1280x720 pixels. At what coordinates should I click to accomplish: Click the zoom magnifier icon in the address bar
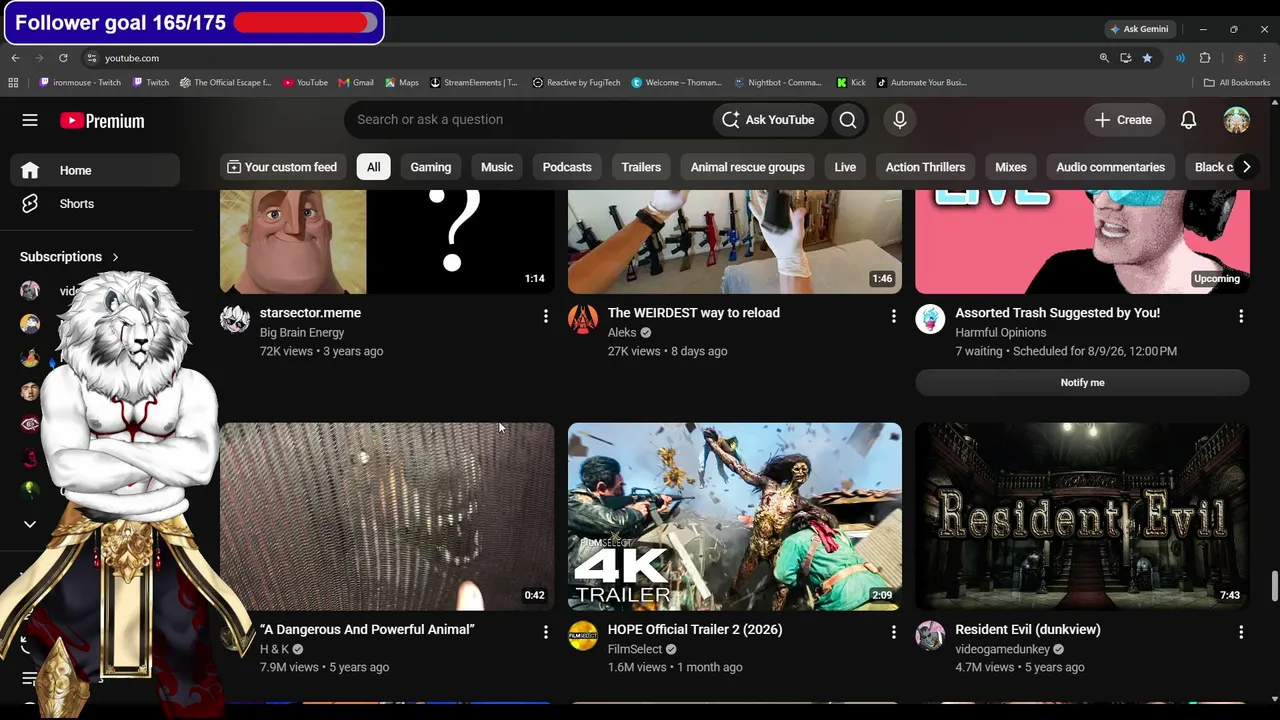(x=1104, y=58)
